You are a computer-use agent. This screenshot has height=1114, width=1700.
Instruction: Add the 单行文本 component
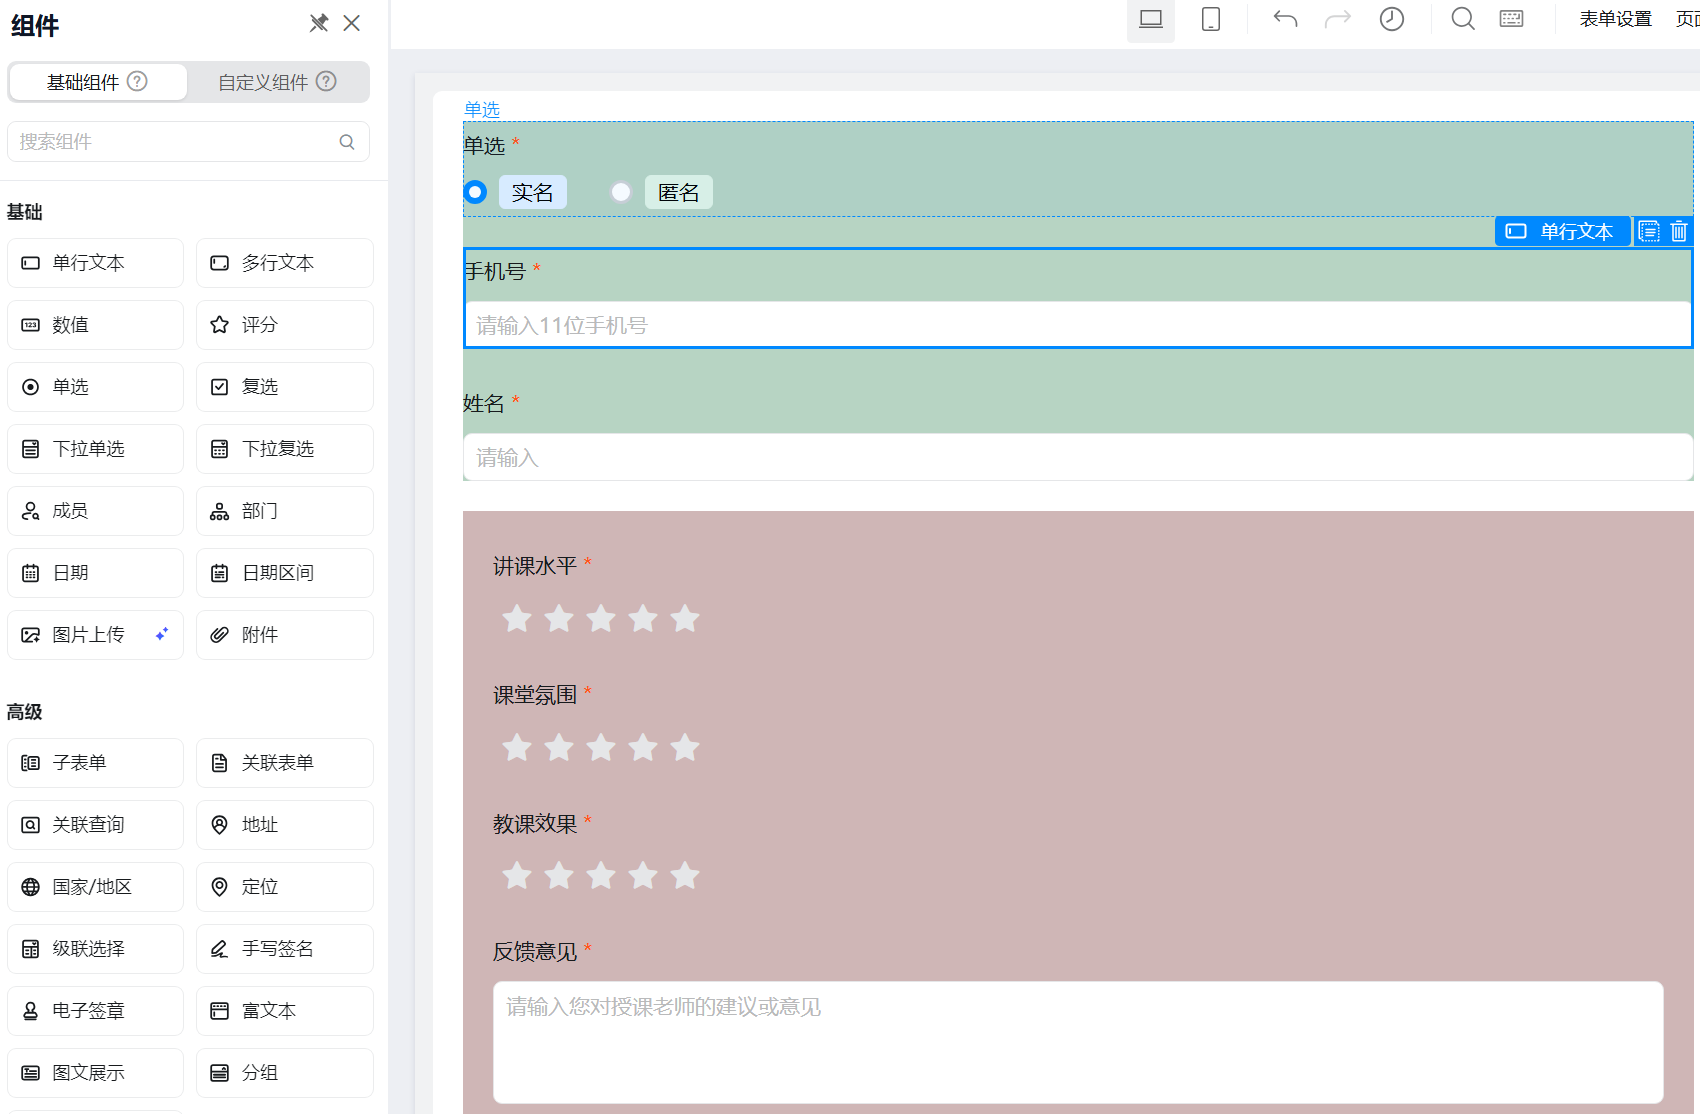pos(96,263)
